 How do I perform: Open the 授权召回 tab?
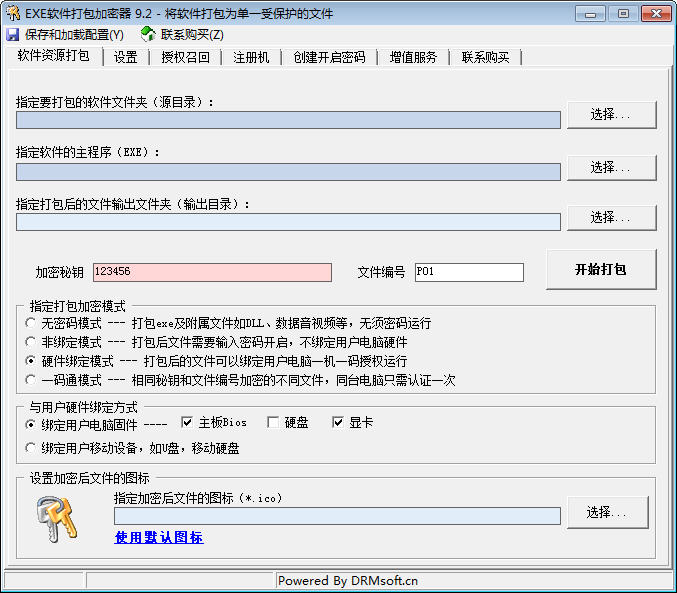pos(185,57)
